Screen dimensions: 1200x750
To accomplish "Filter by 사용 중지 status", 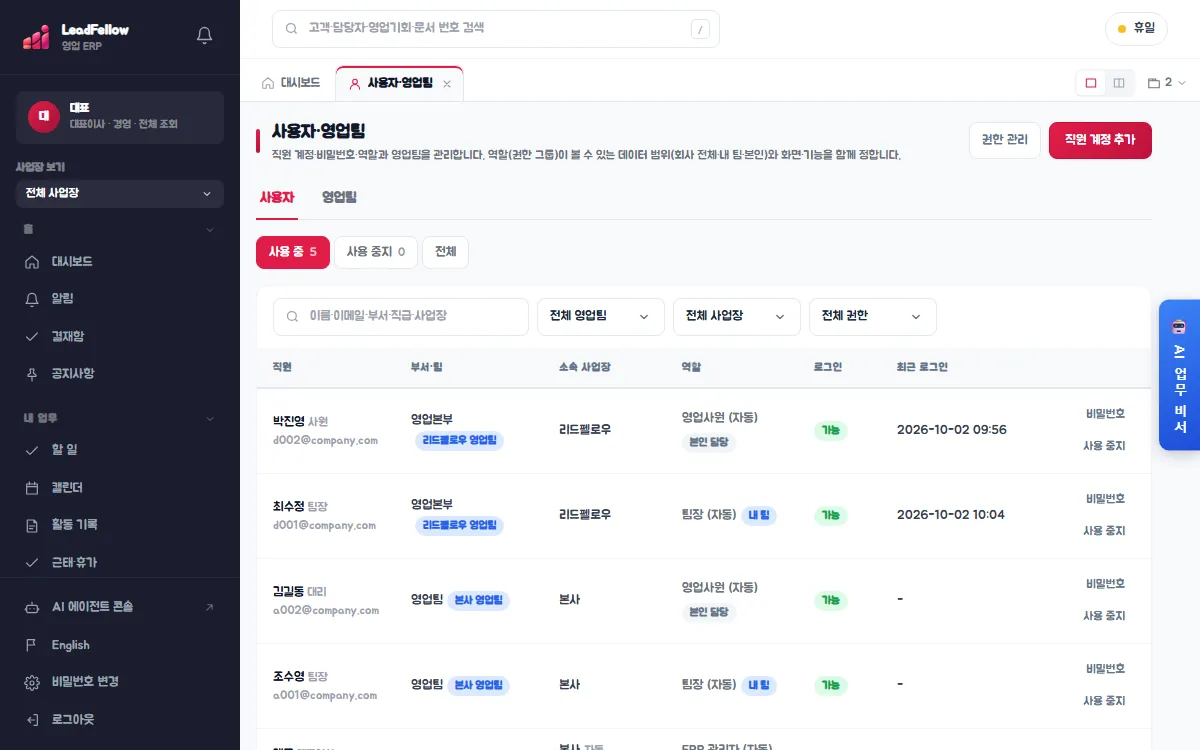I will (376, 252).
